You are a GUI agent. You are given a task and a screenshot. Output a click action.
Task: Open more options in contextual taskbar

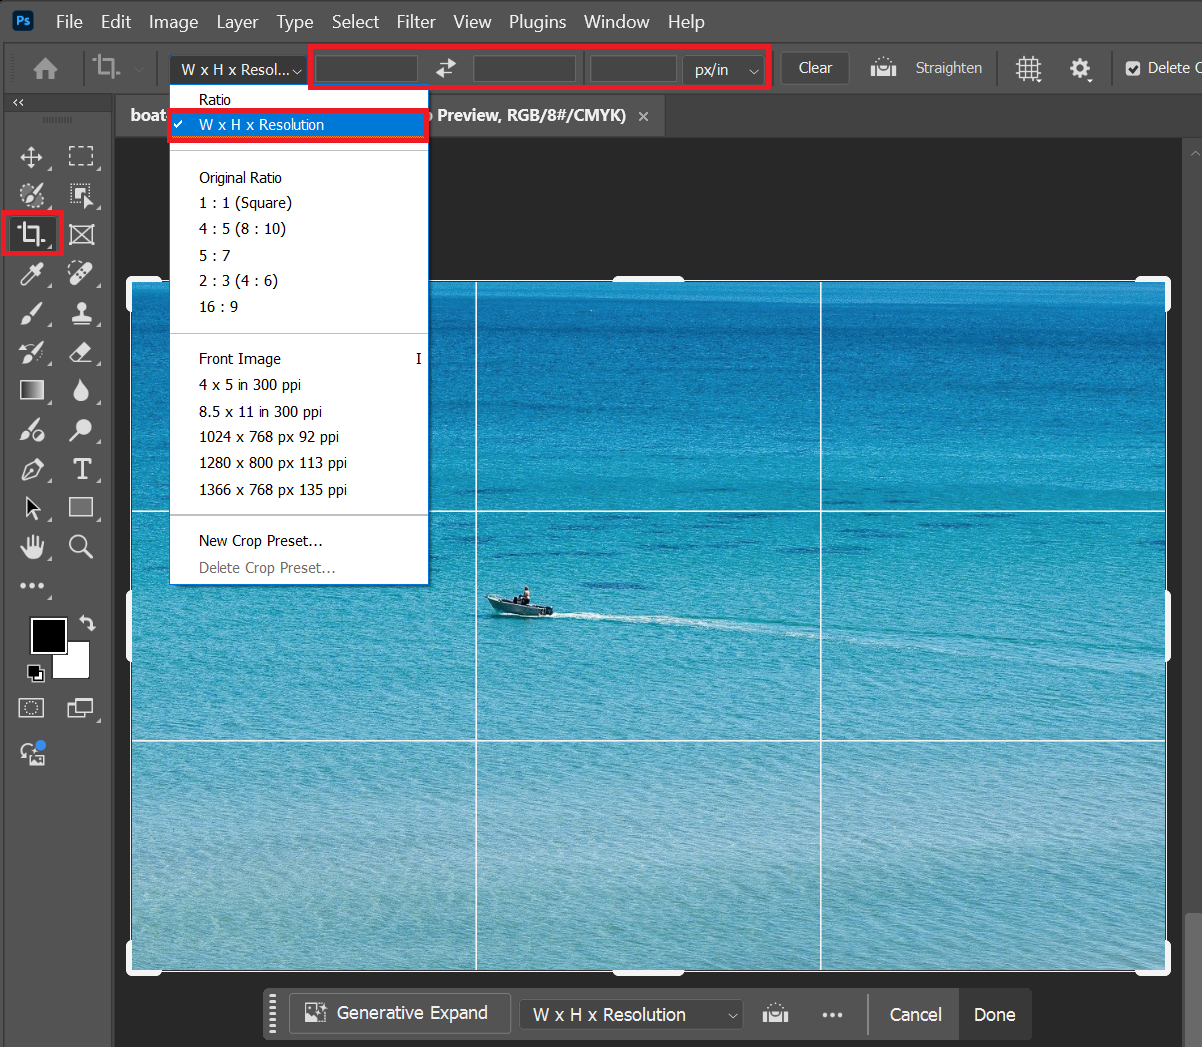(x=832, y=1014)
